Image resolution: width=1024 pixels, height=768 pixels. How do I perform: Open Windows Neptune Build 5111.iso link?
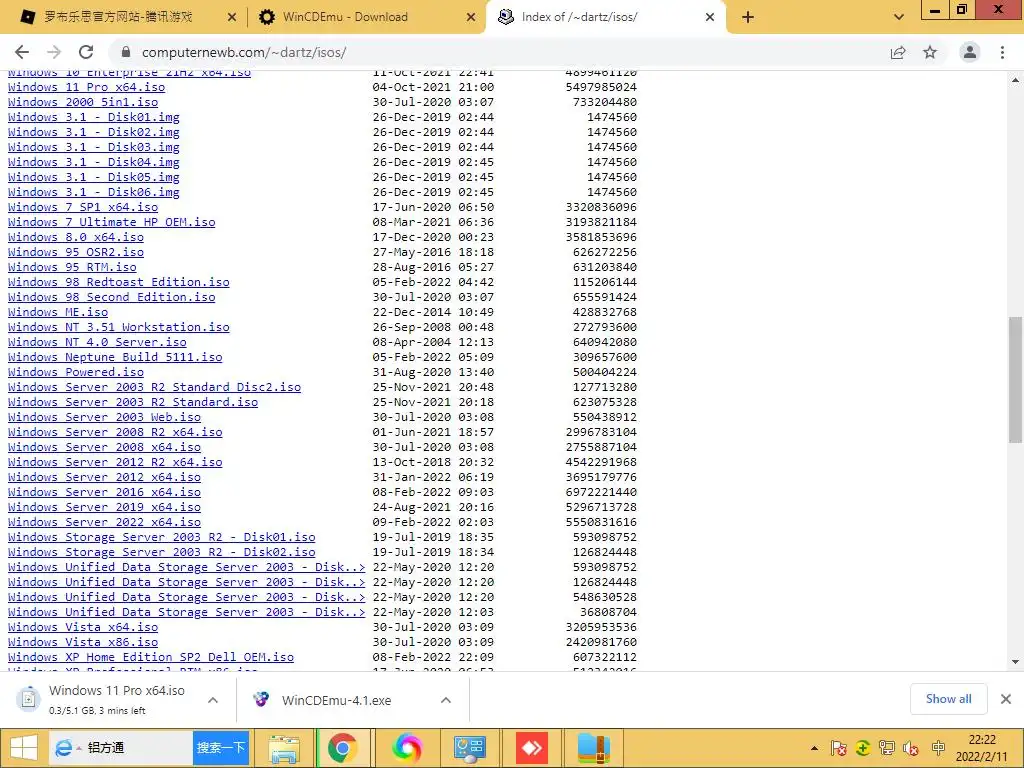115,357
